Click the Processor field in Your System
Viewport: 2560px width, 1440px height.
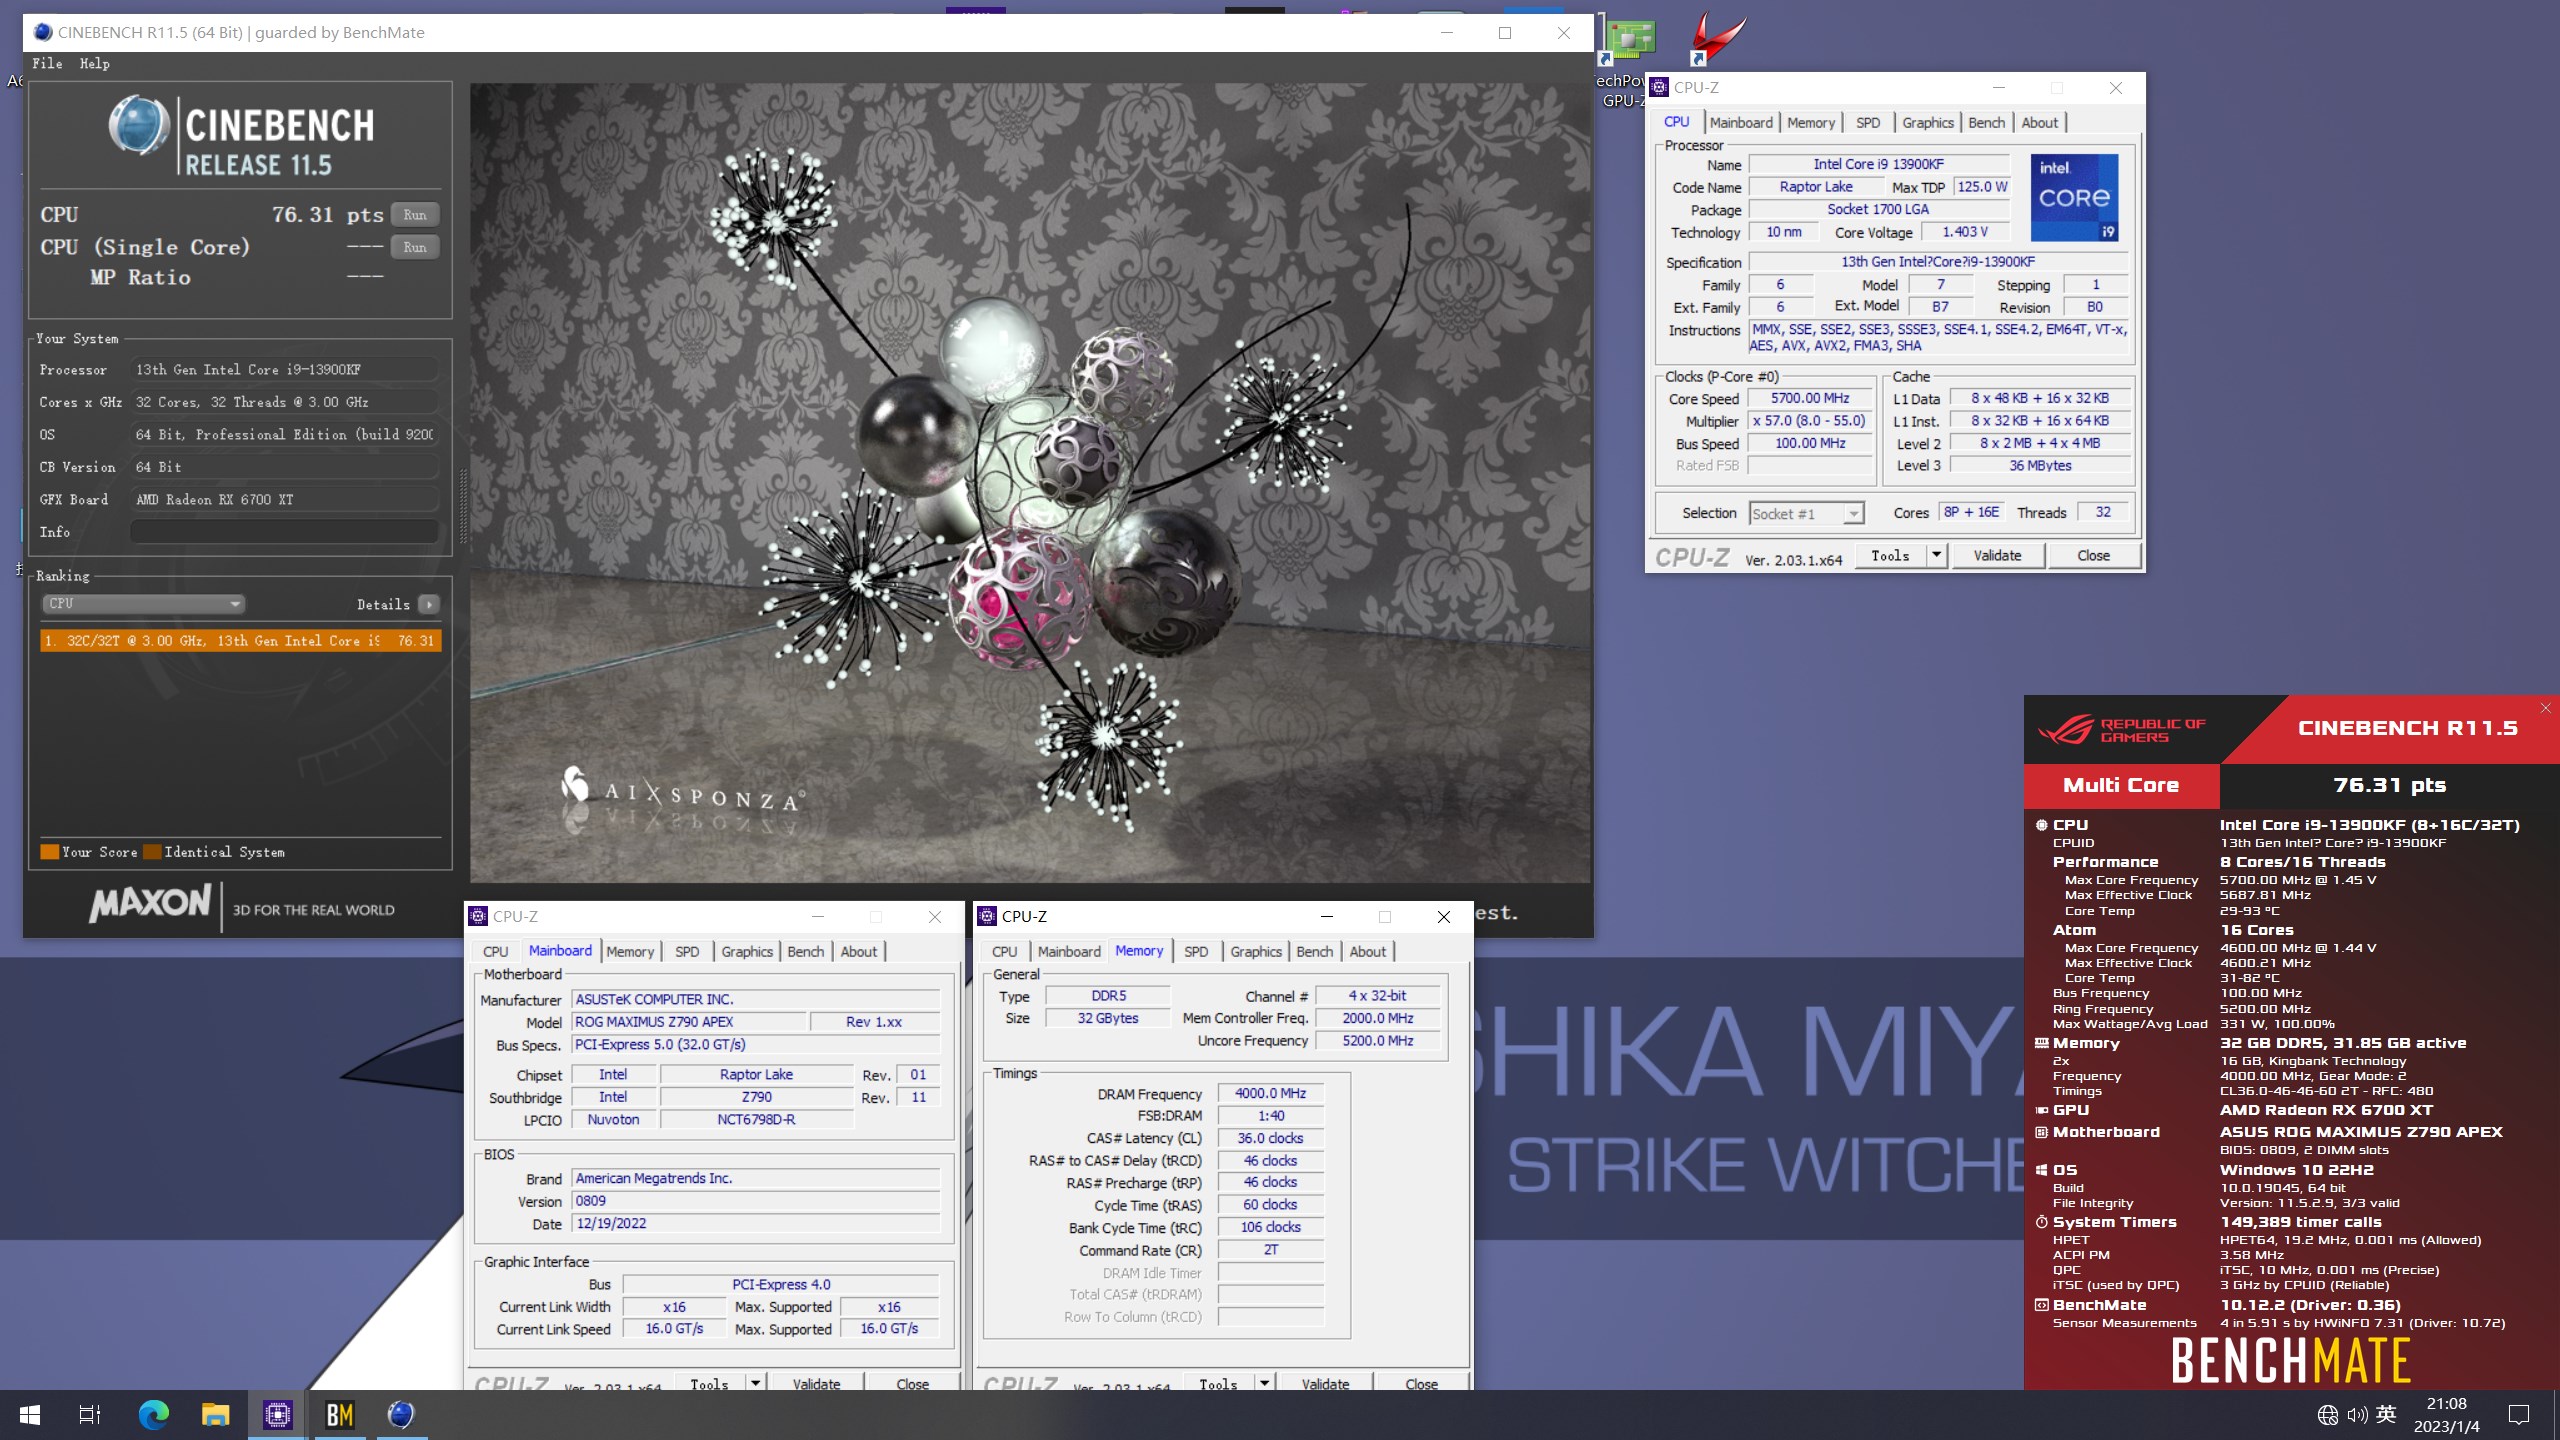284,370
